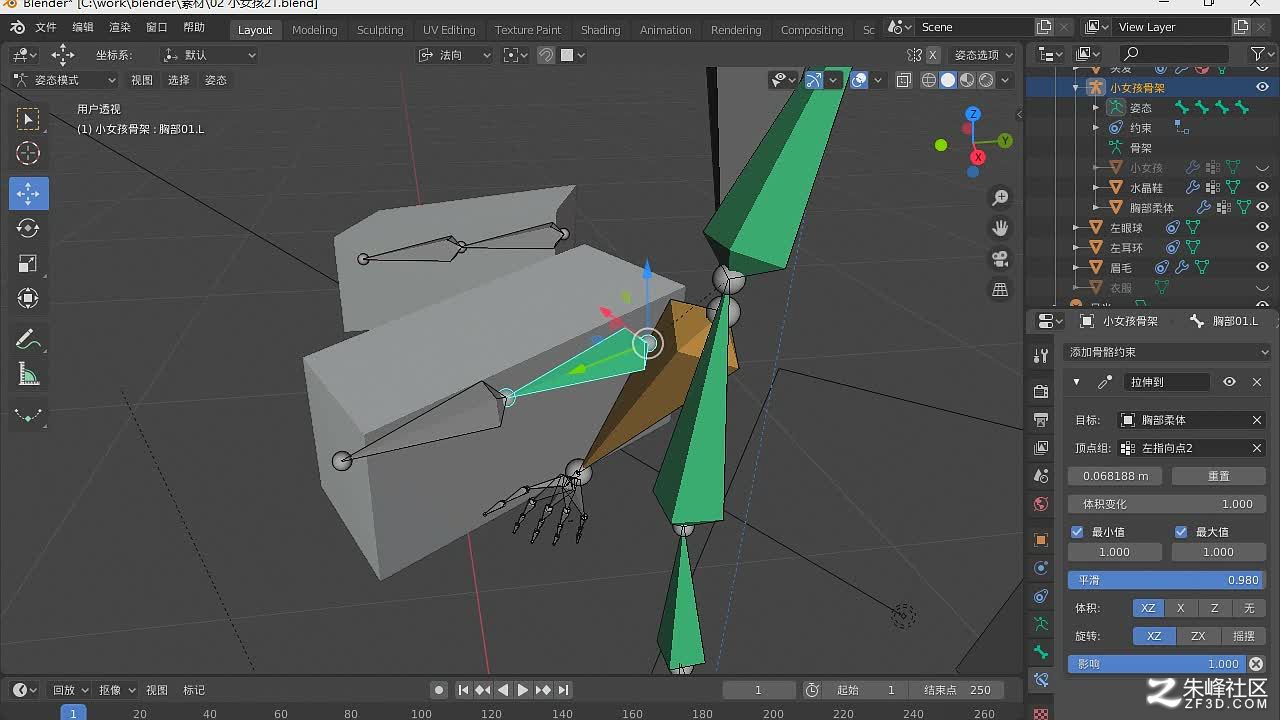Activate the 3D Cursor tool

click(x=28, y=153)
